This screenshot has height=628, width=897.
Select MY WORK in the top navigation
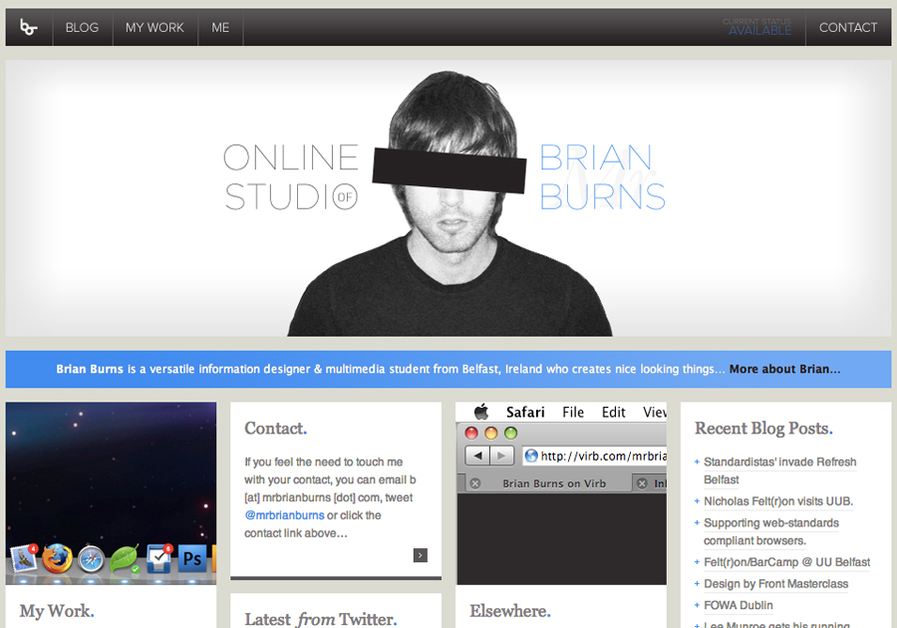point(154,27)
